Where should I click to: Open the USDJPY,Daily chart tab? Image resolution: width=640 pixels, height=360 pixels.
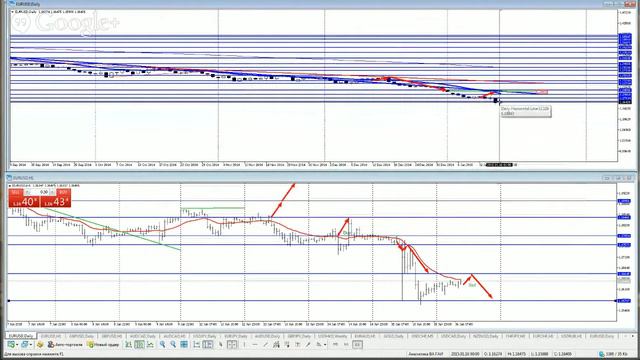[x=205, y=336]
